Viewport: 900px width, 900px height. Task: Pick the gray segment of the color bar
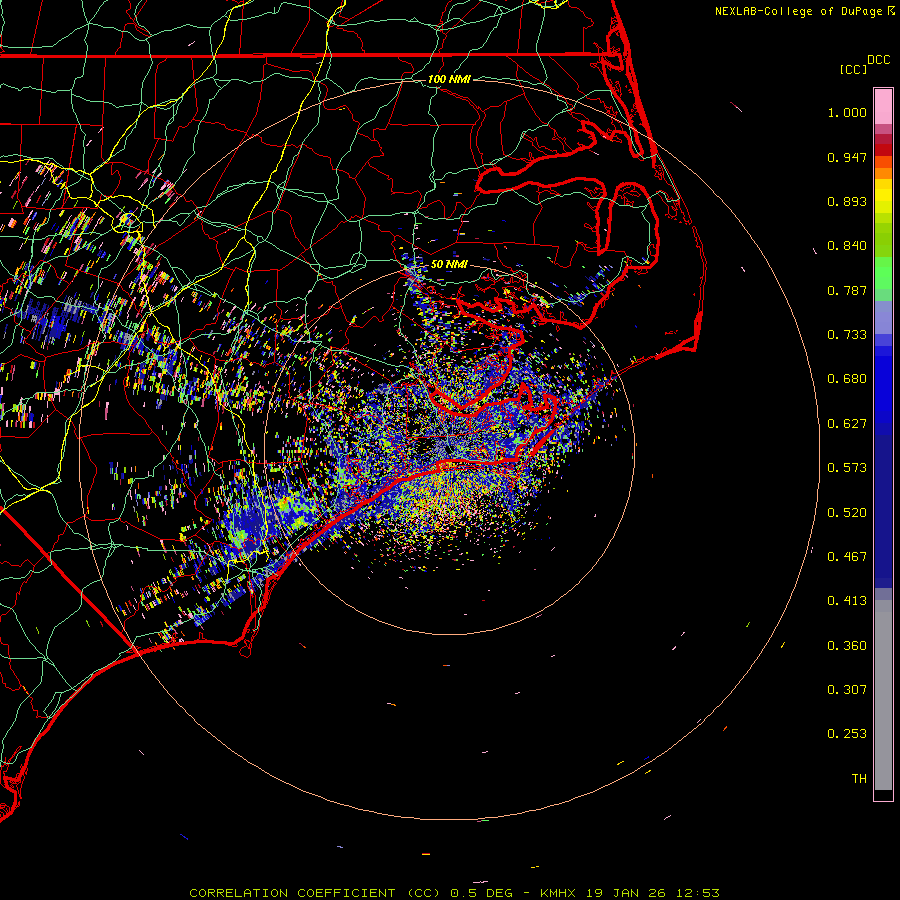(x=883, y=695)
